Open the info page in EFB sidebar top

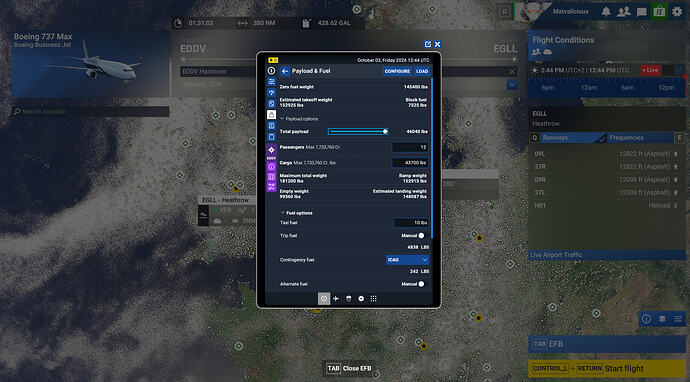click(x=271, y=71)
